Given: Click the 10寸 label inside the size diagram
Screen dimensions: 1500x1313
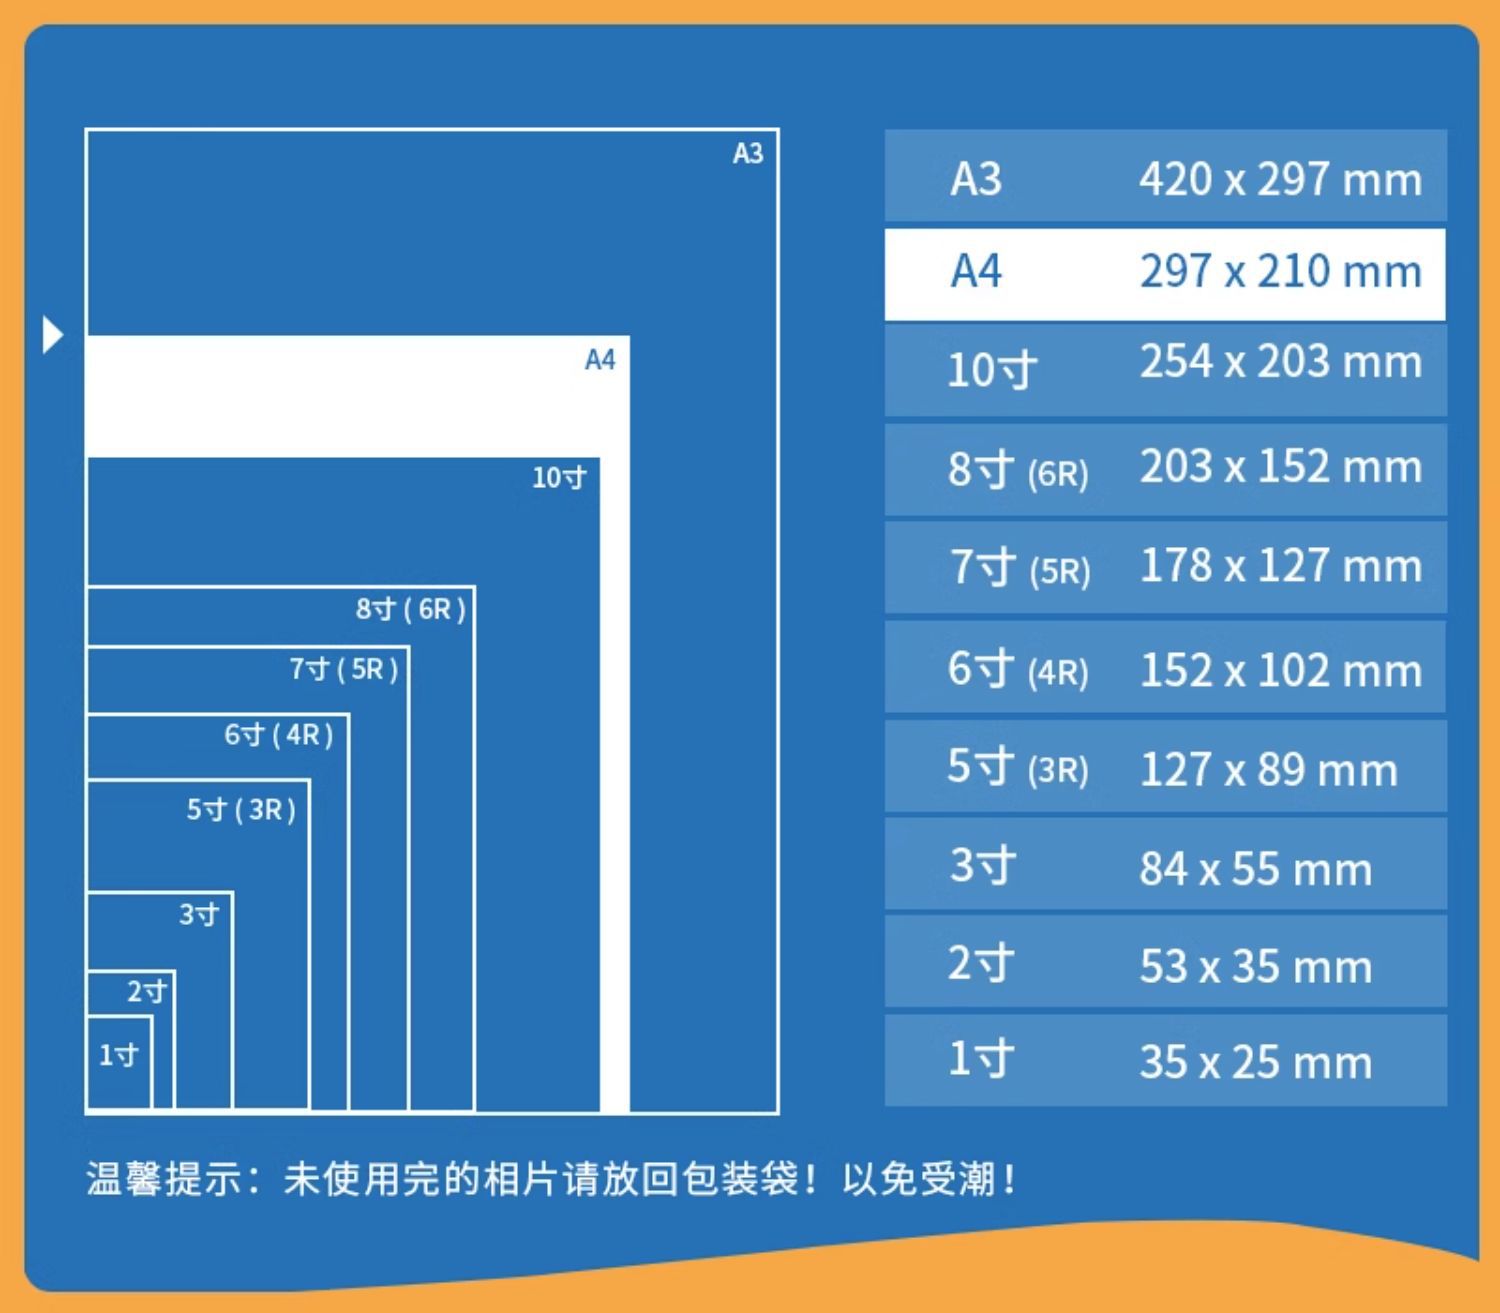Looking at the screenshot, I should pyautogui.click(x=559, y=478).
